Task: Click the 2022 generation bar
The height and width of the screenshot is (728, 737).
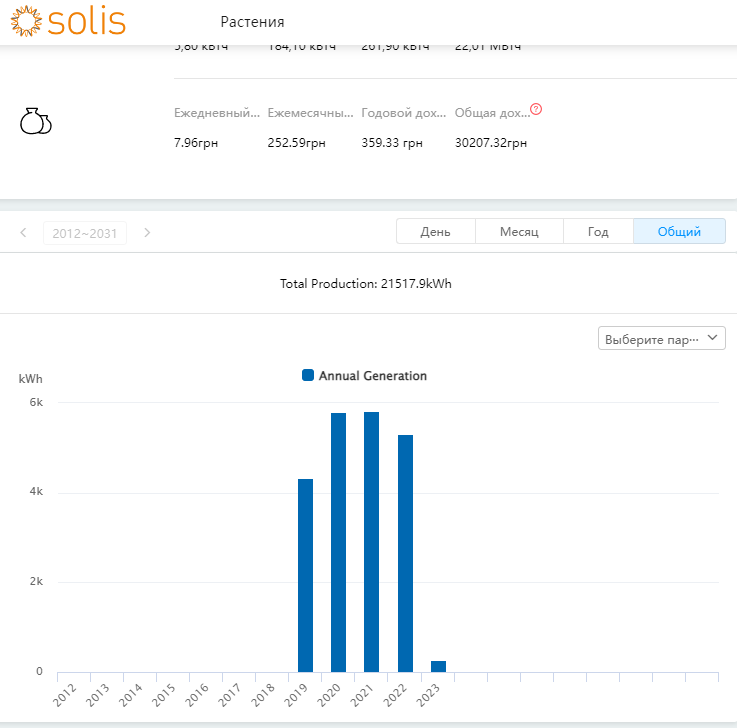Action: coord(405,553)
